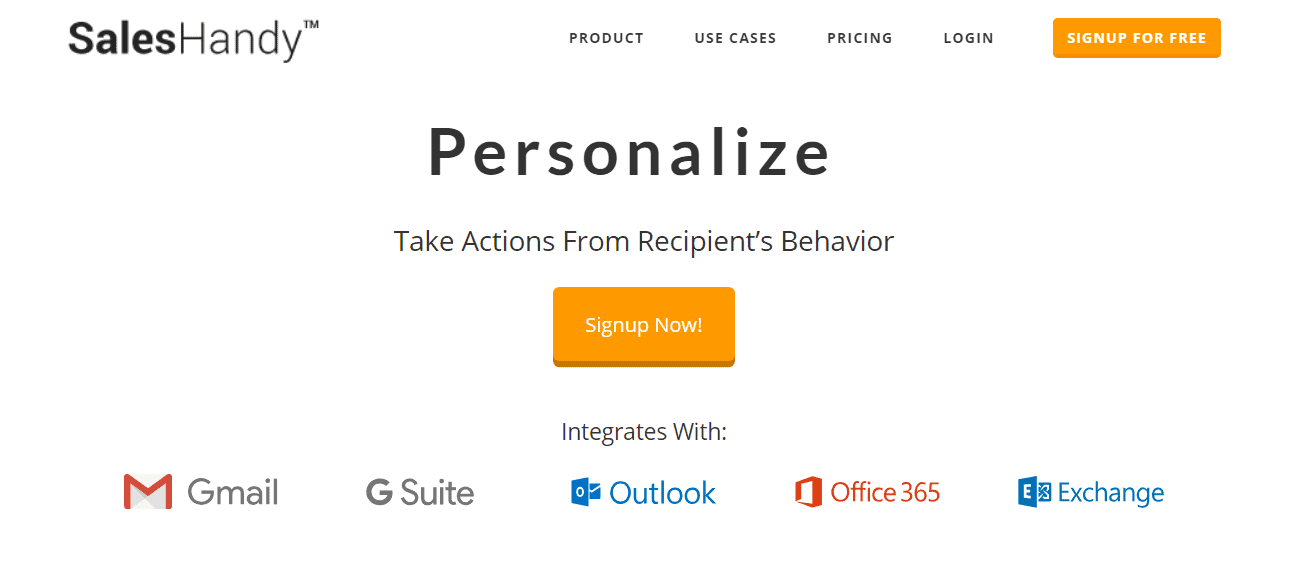Image resolution: width=1310 pixels, height=572 pixels.
Task: Open the Login page
Action: tap(968, 38)
